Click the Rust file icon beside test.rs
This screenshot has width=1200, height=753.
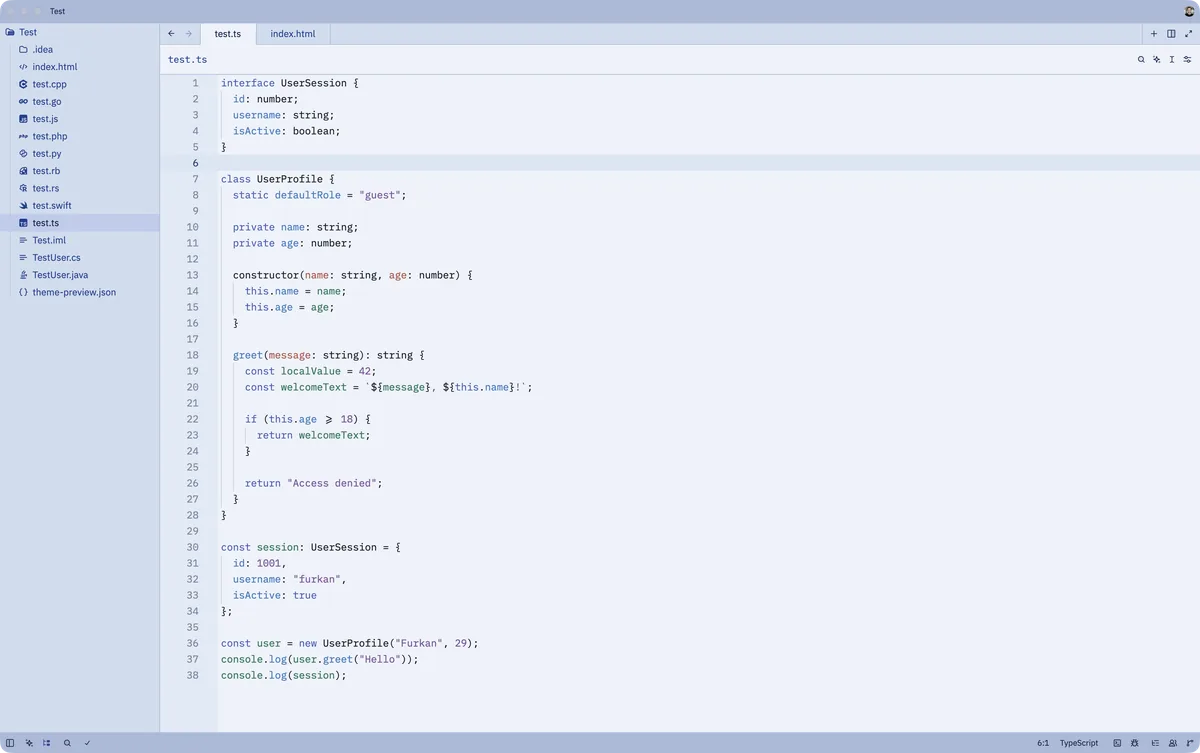coord(23,188)
